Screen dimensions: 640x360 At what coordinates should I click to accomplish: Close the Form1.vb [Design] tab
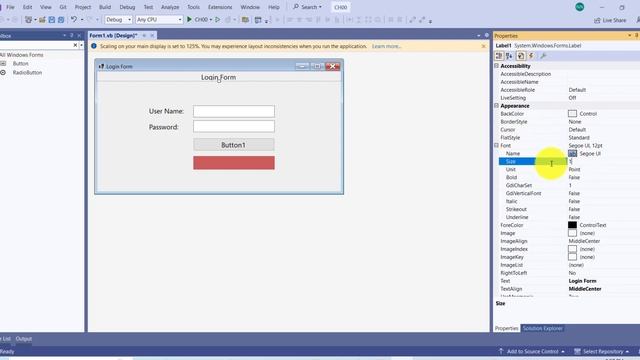(x=152, y=36)
